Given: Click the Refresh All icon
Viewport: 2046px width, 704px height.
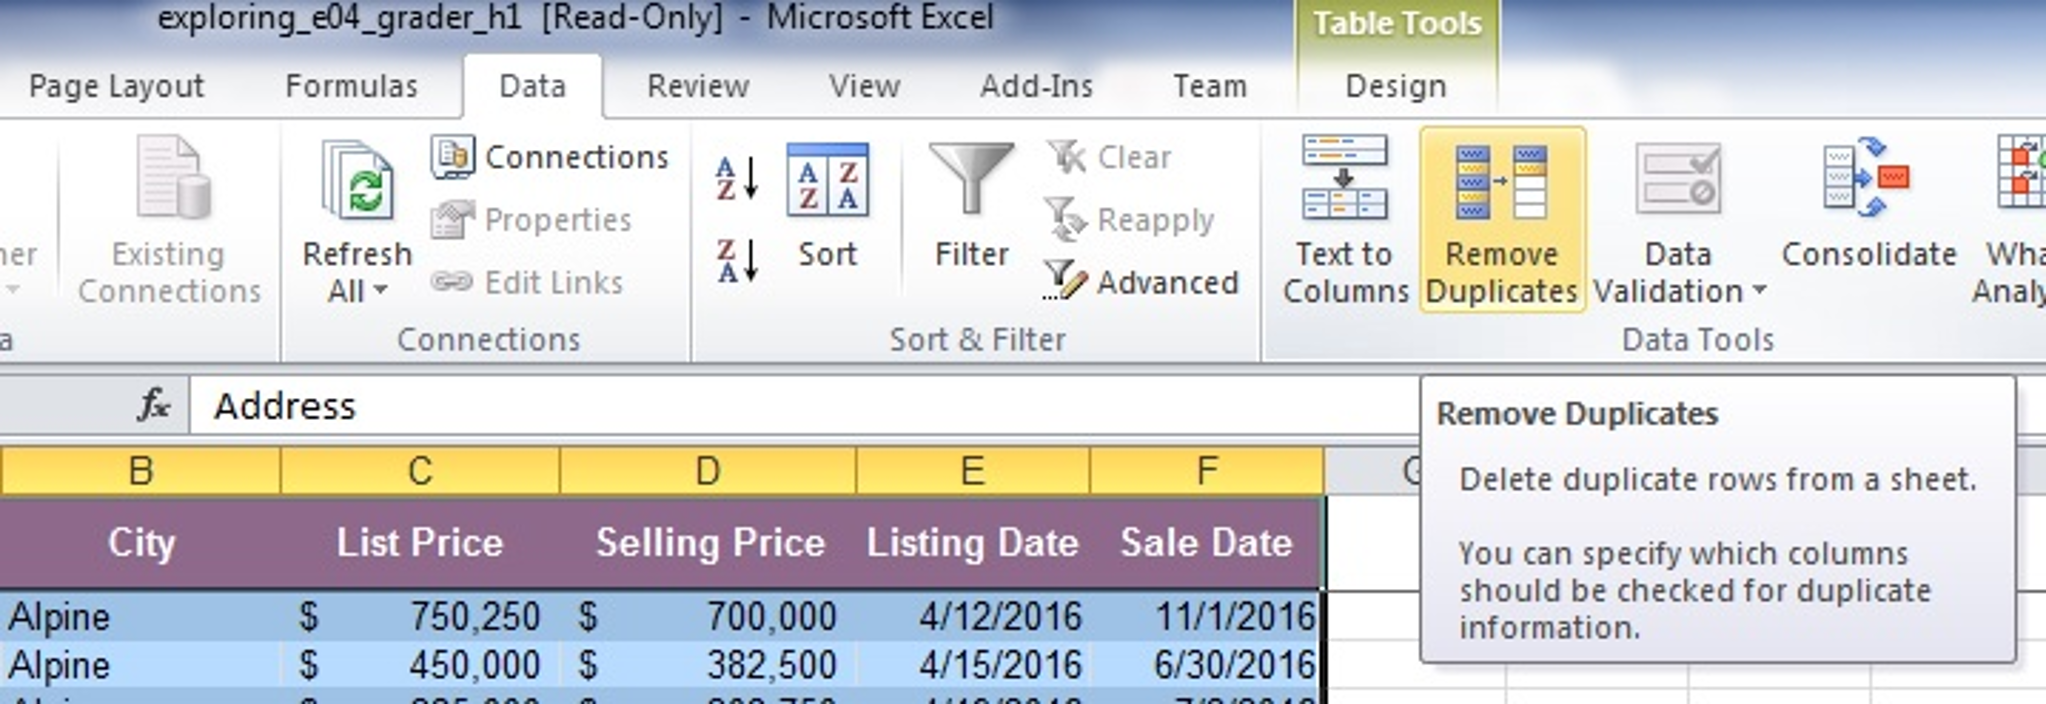Looking at the screenshot, I should click(x=357, y=180).
